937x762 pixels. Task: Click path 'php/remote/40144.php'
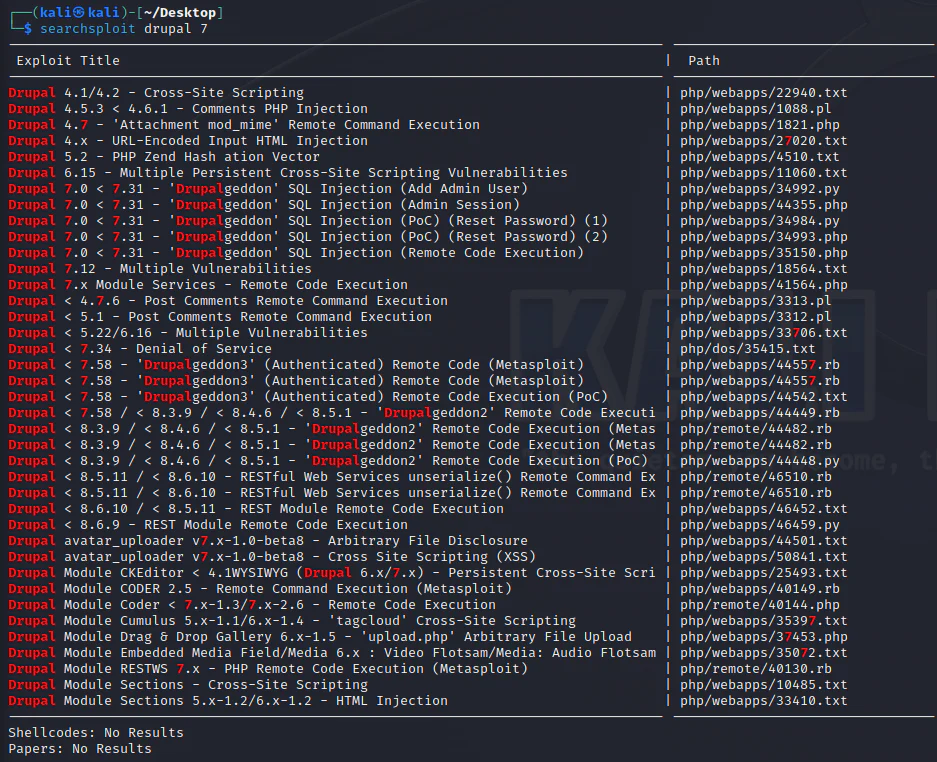(x=760, y=605)
